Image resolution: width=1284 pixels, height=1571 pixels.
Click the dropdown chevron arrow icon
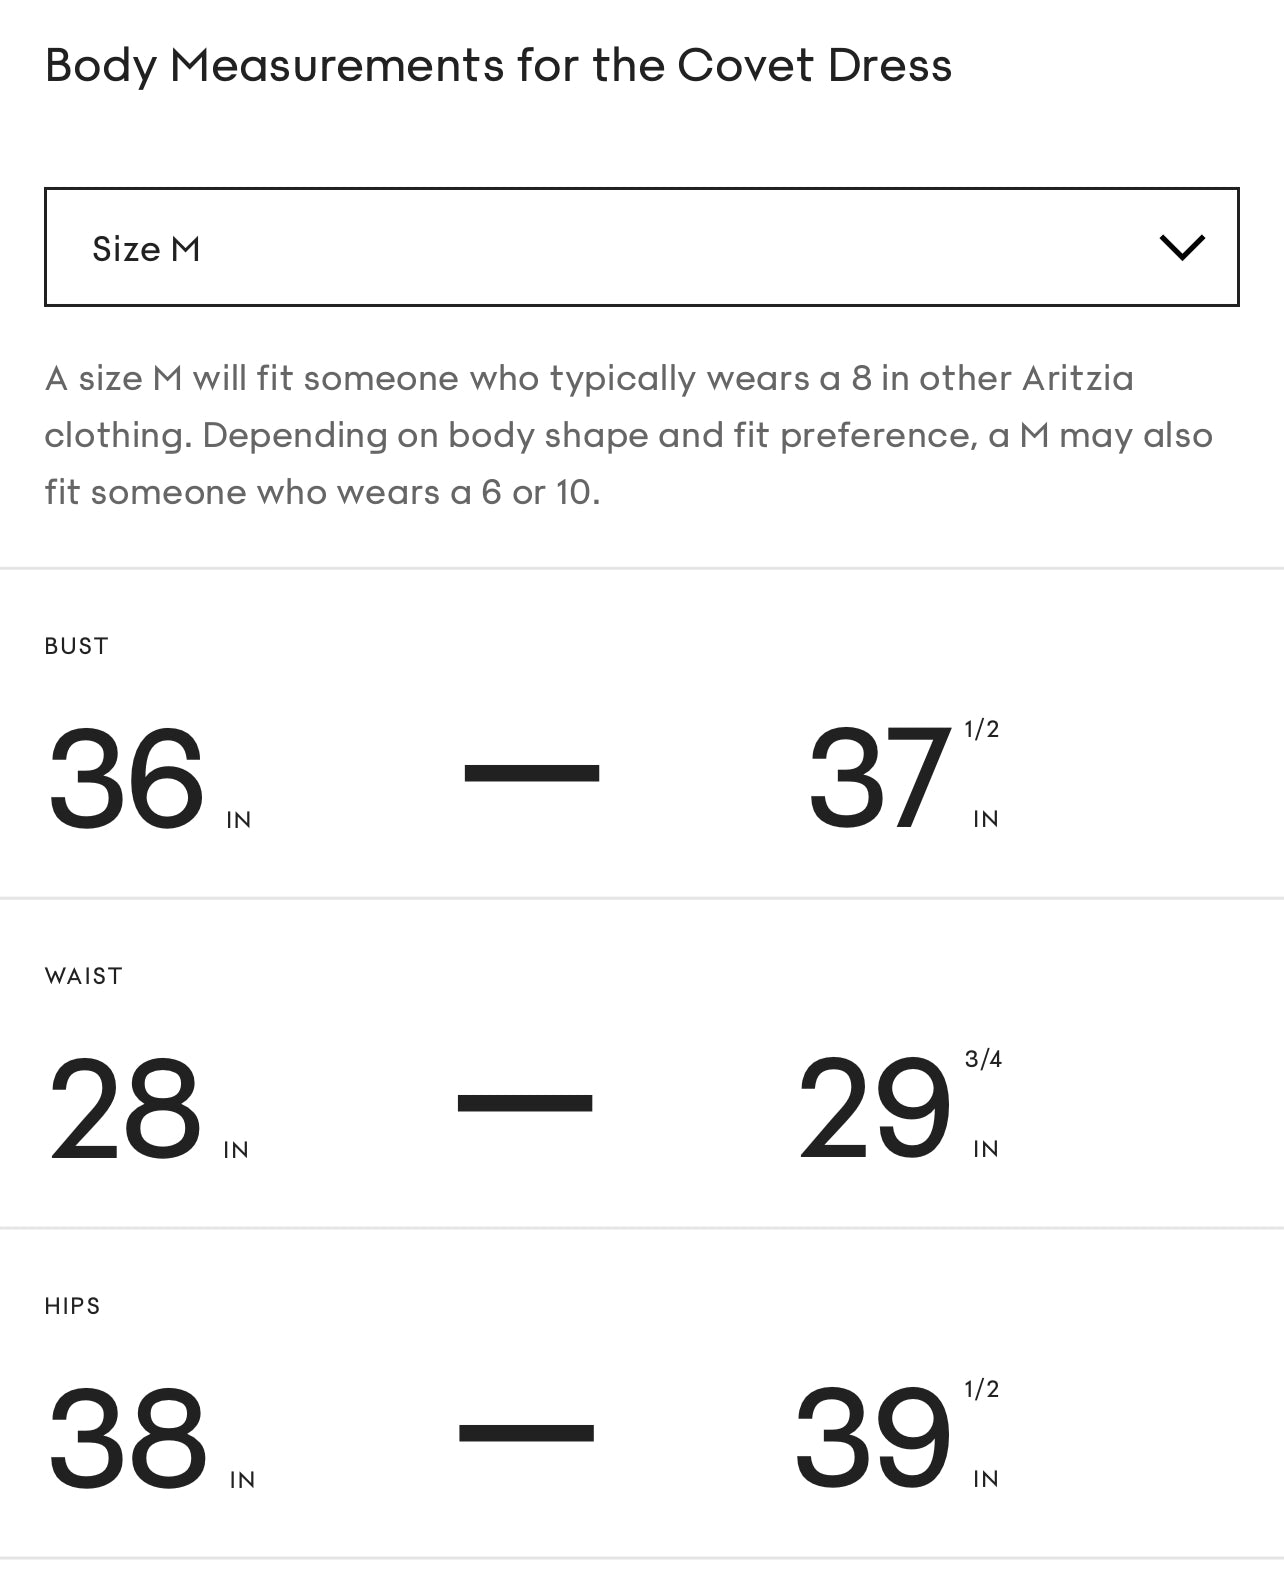1181,247
